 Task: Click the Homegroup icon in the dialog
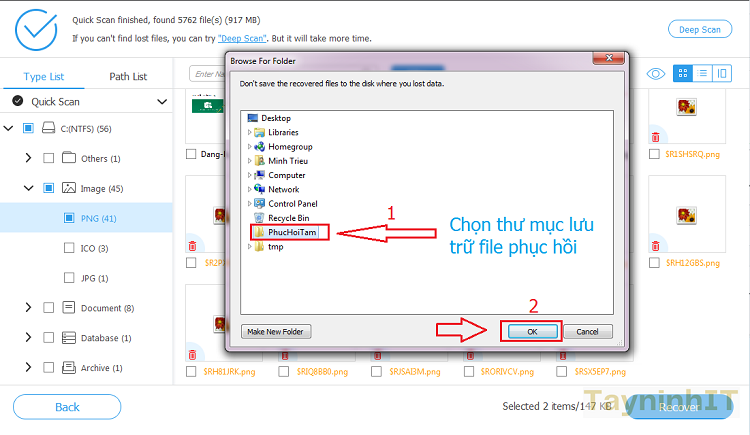[259, 146]
